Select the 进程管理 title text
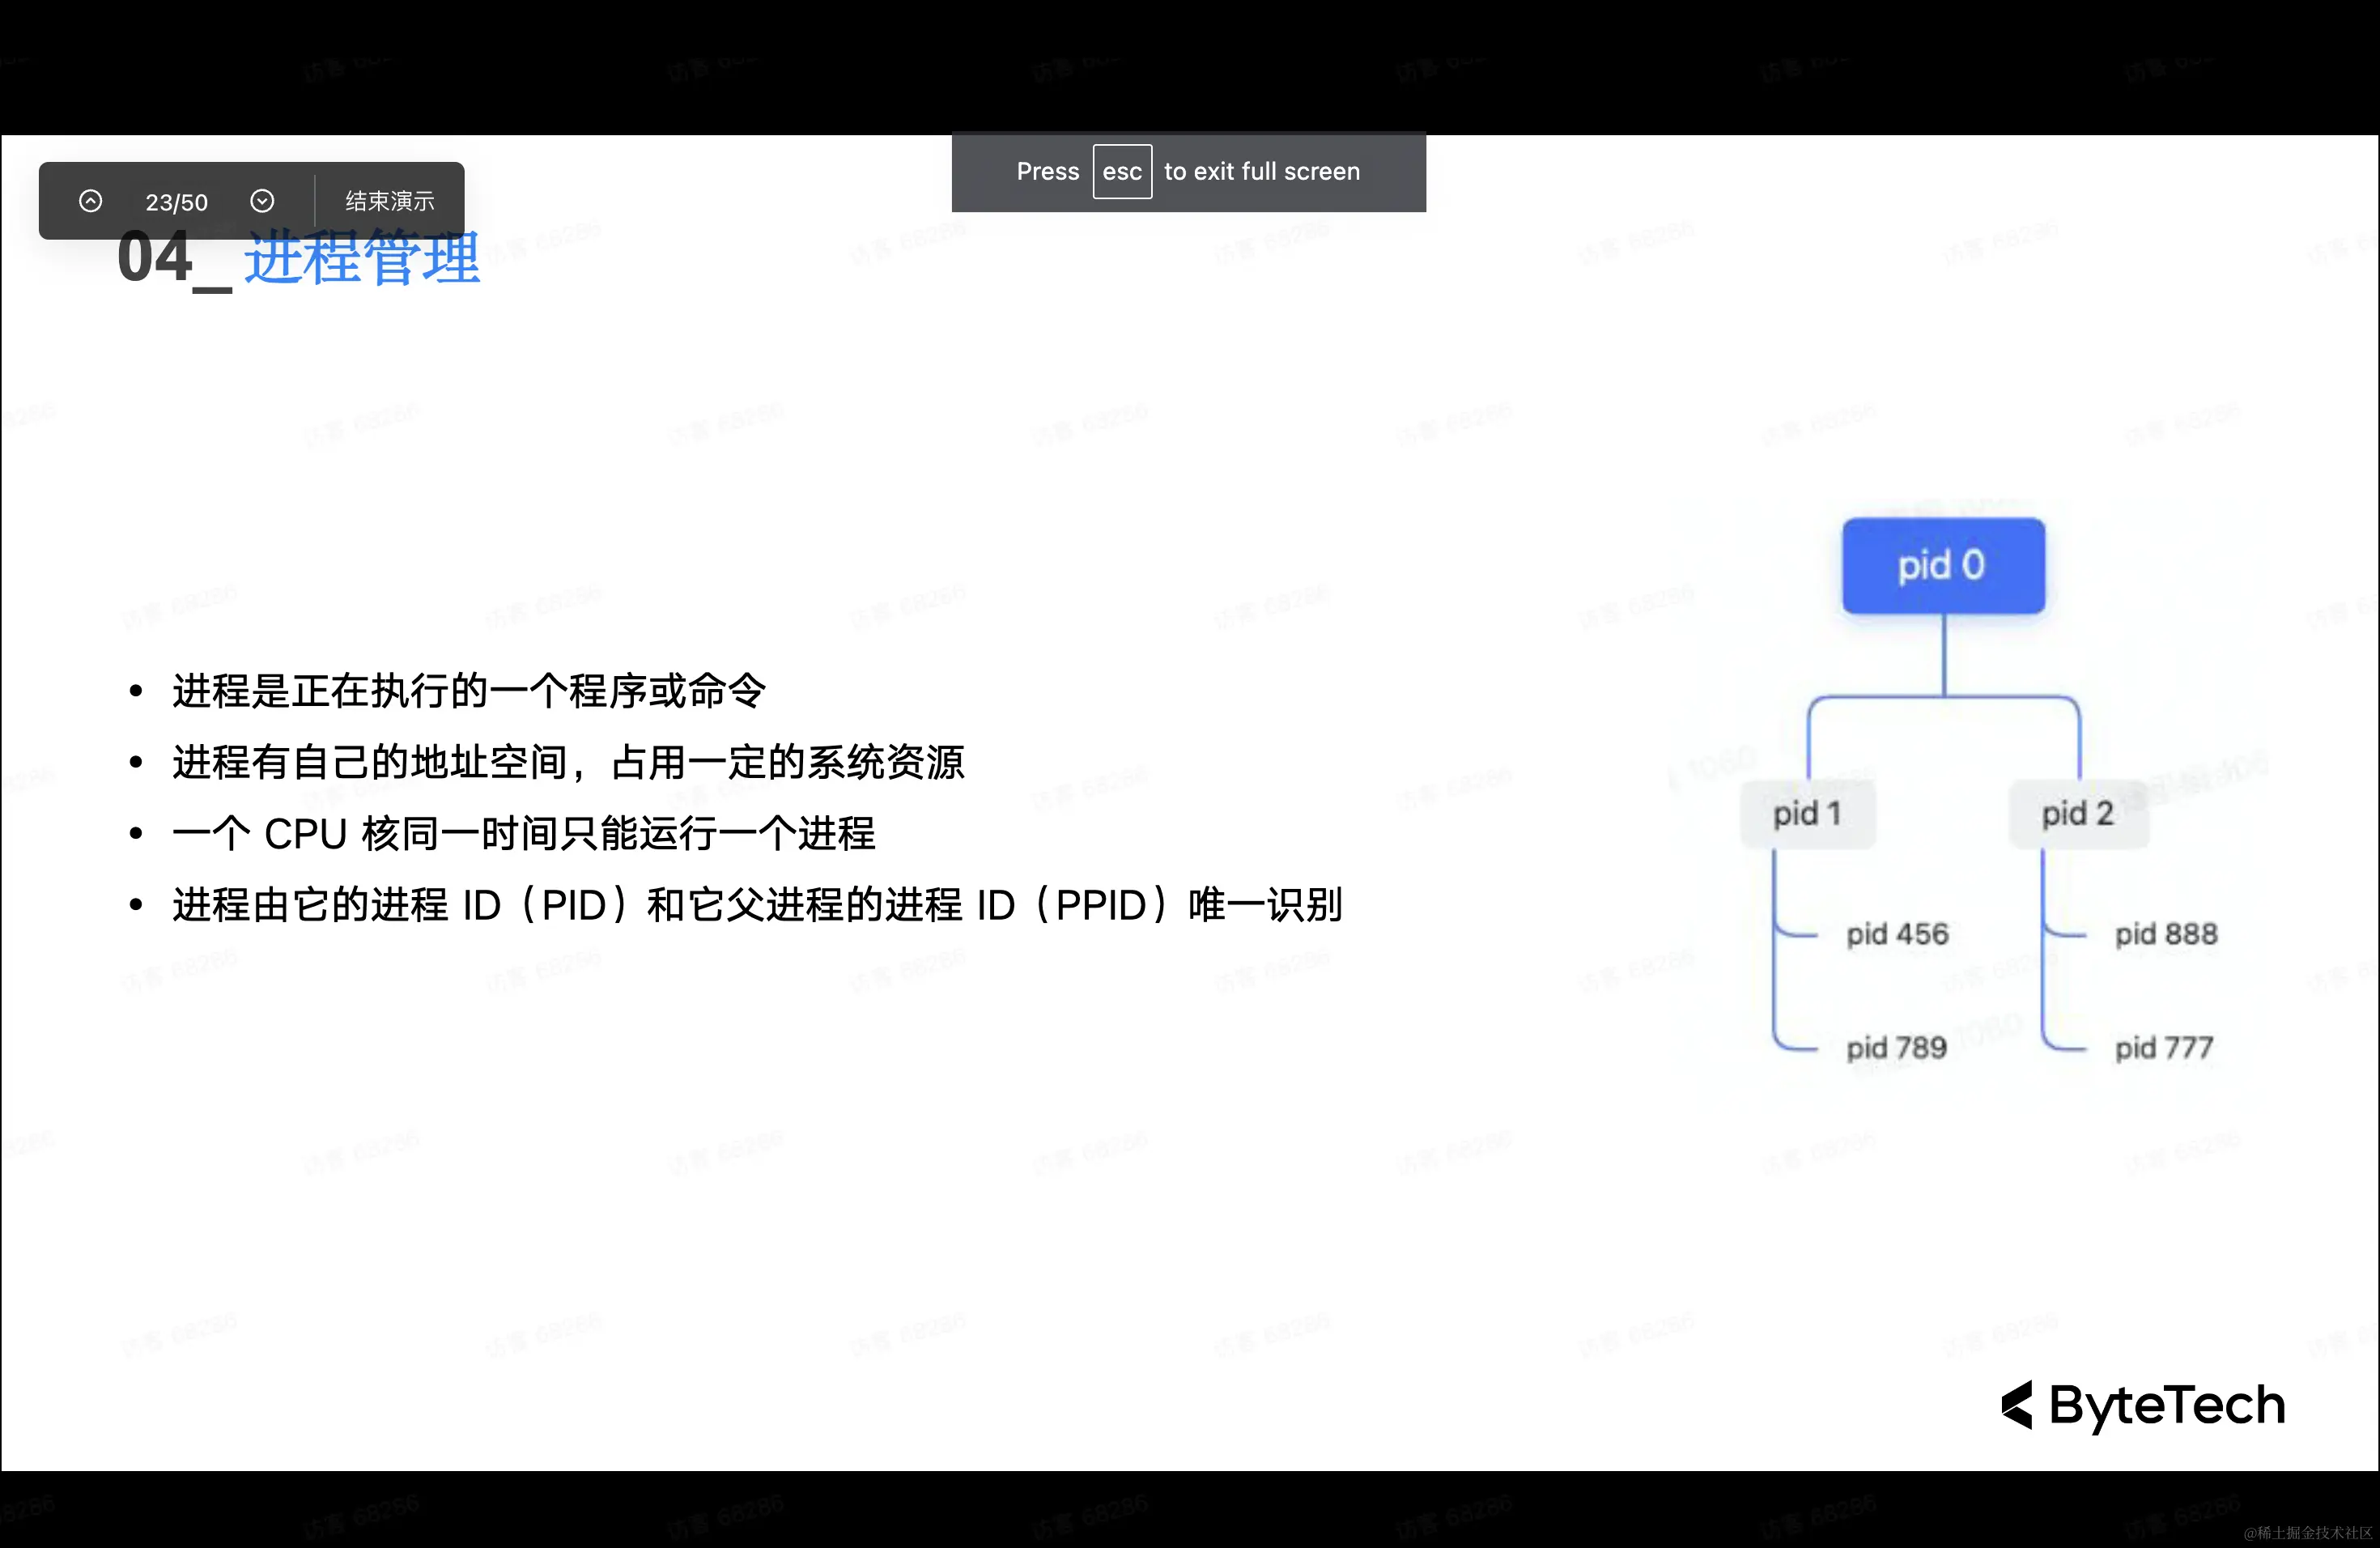This screenshot has height=1548, width=2380. point(361,259)
